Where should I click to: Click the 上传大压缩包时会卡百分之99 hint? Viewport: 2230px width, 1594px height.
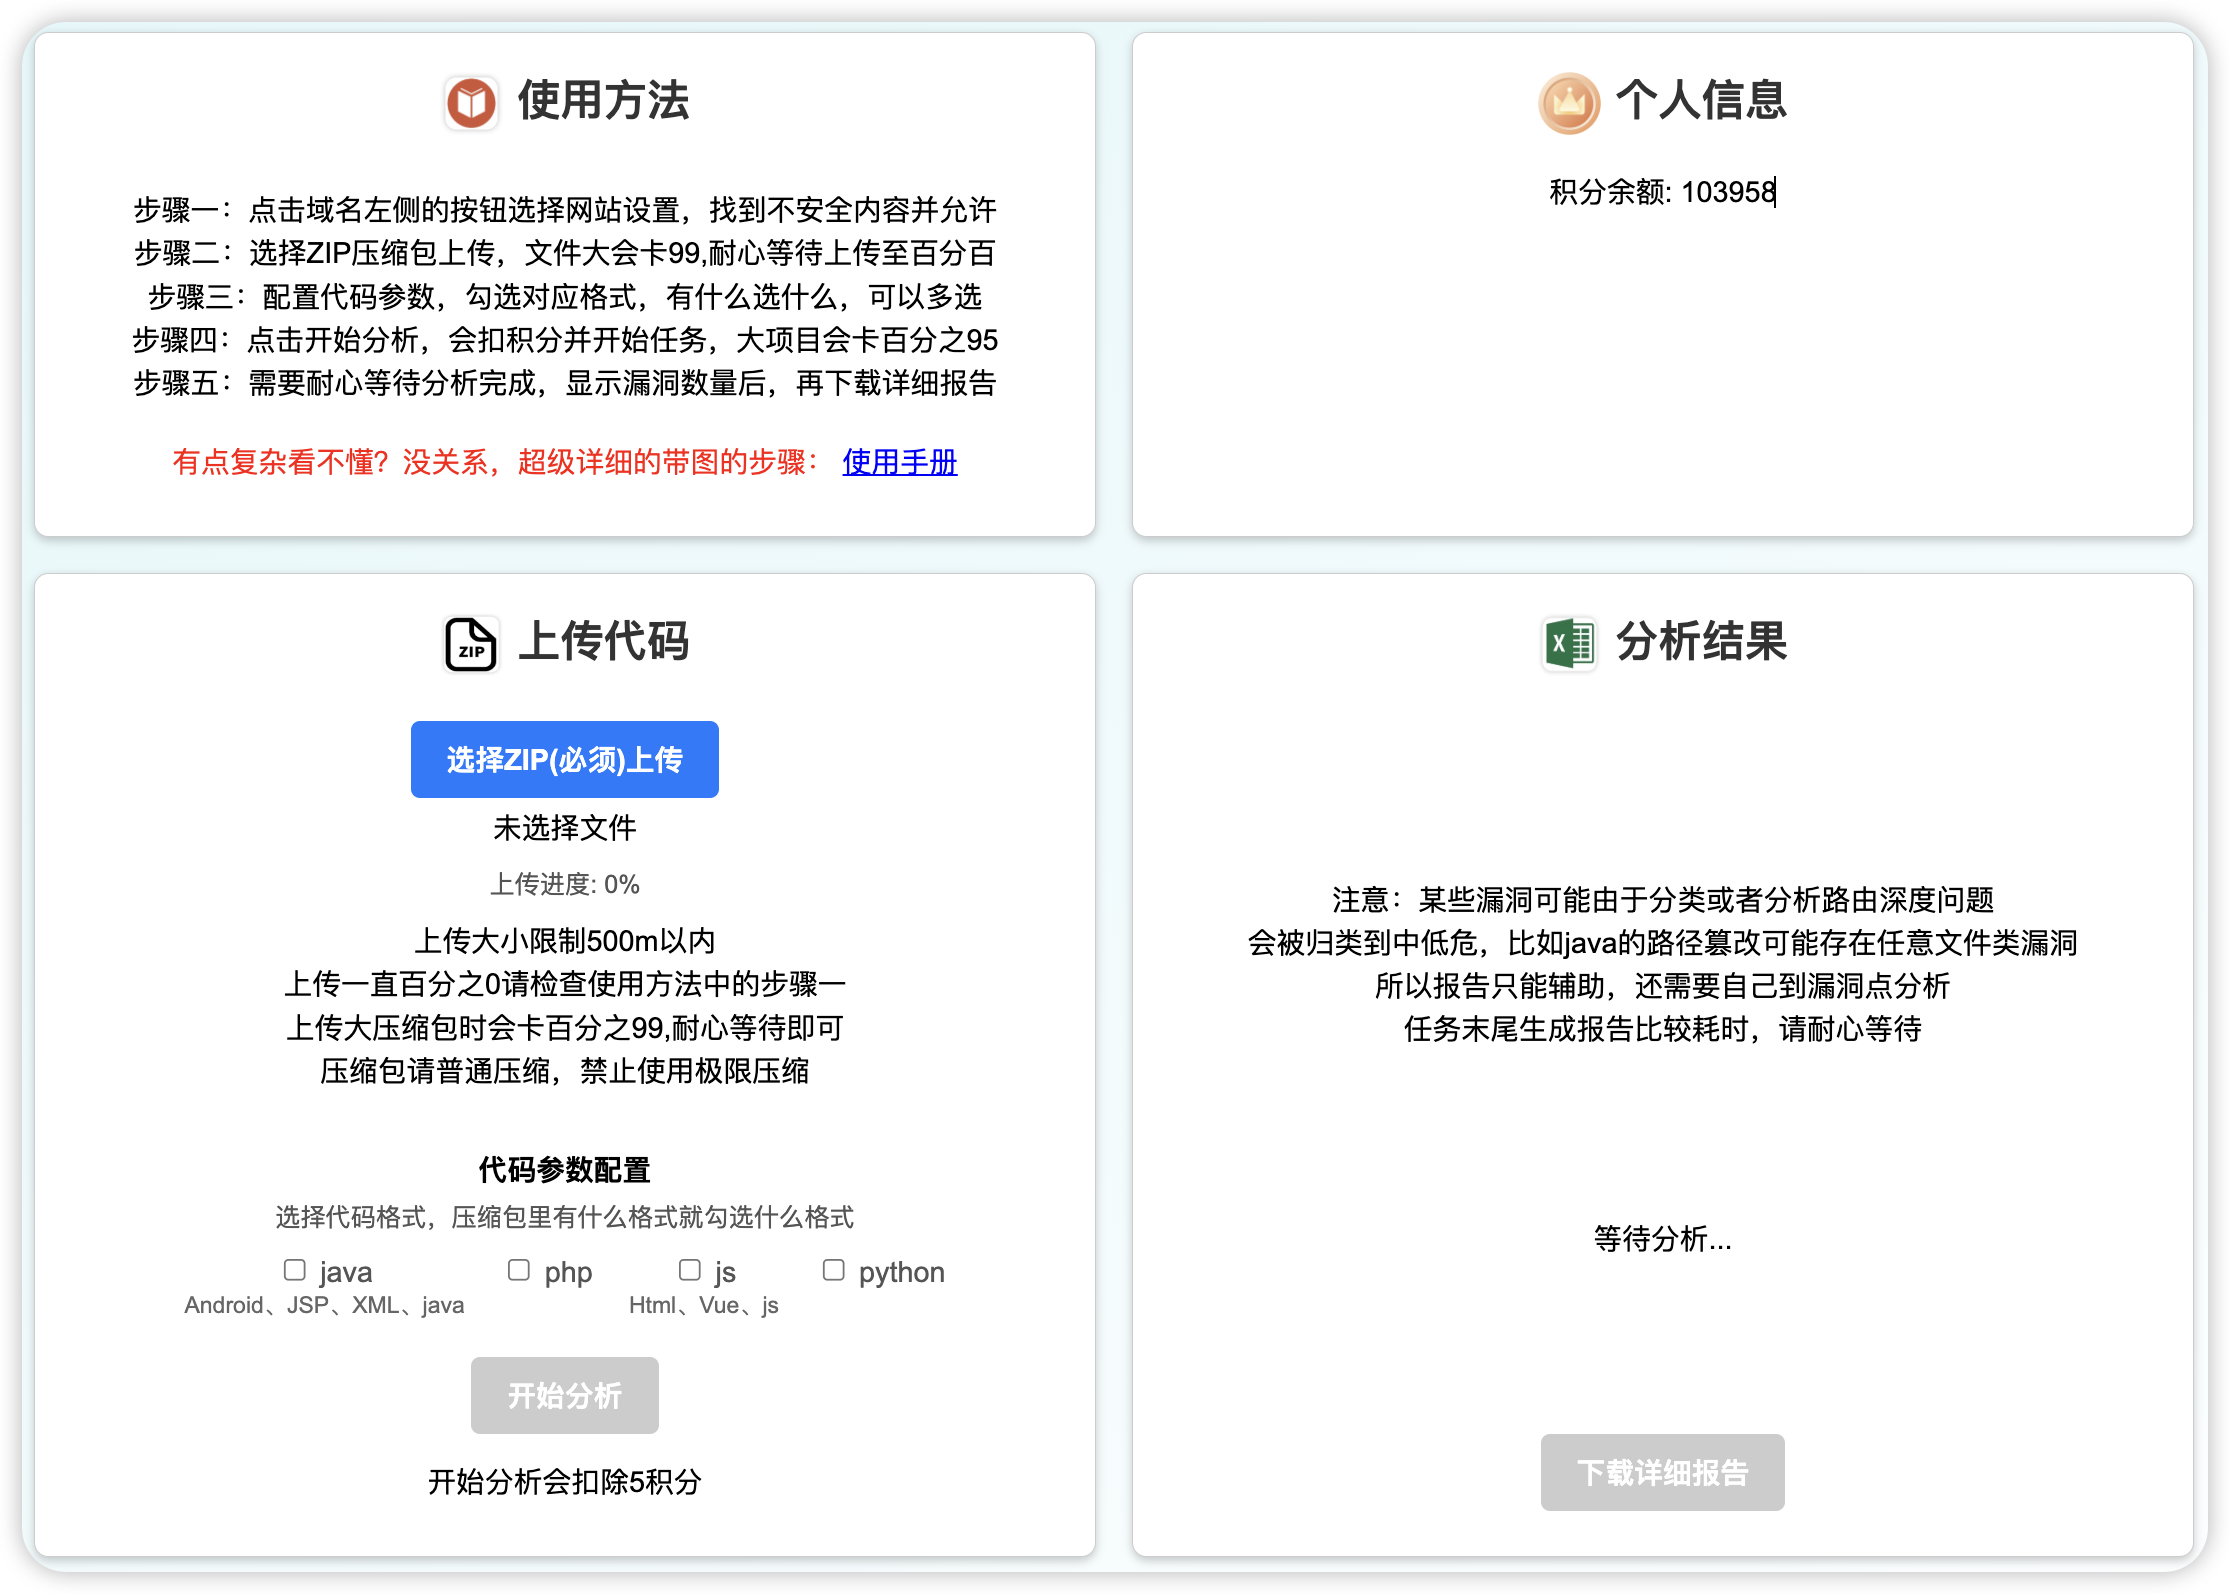[564, 1028]
